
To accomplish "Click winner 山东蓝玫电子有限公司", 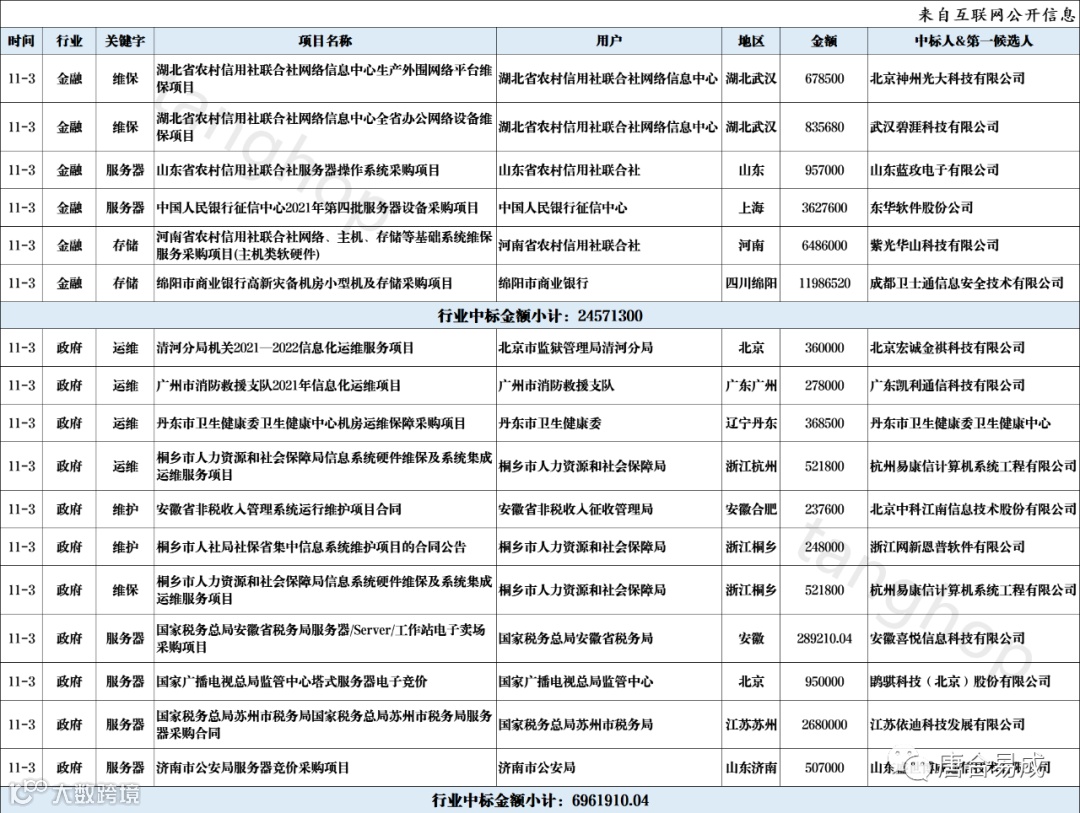I will click(x=934, y=169).
